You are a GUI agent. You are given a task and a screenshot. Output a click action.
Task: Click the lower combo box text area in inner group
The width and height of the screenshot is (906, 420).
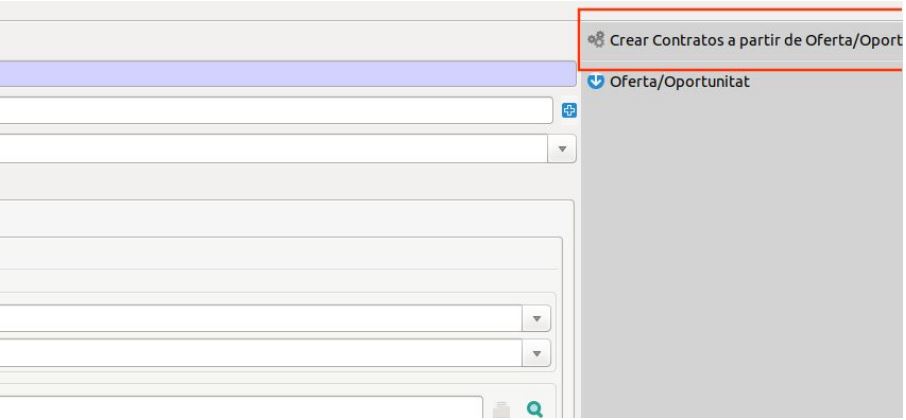pos(260,353)
